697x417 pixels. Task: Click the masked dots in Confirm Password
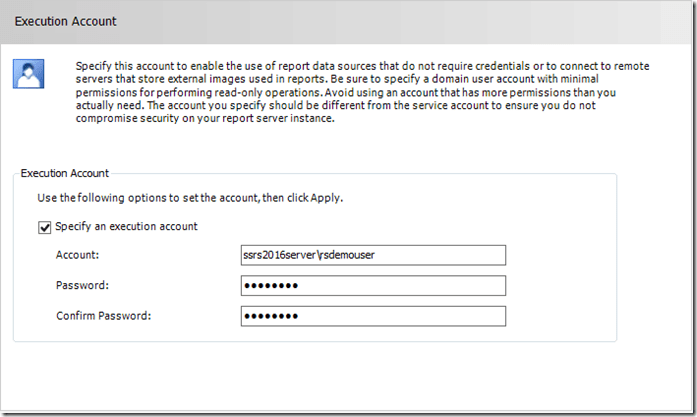[x=271, y=317]
